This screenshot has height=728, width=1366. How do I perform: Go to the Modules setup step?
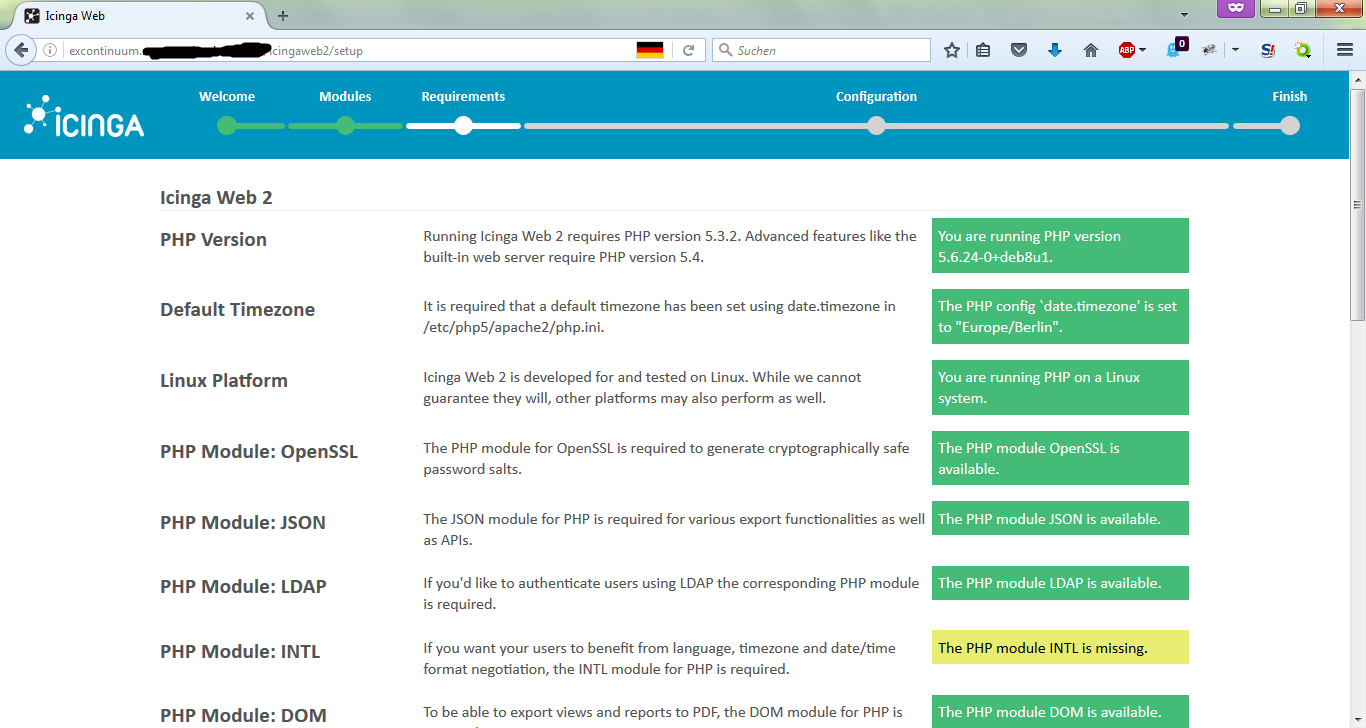(345, 97)
